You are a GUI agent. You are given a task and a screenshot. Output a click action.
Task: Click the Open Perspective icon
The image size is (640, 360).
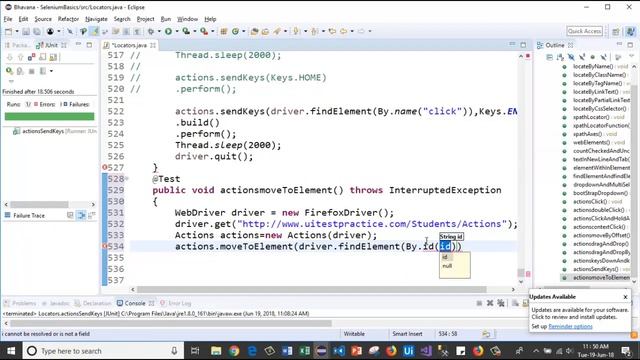[616, 31]
